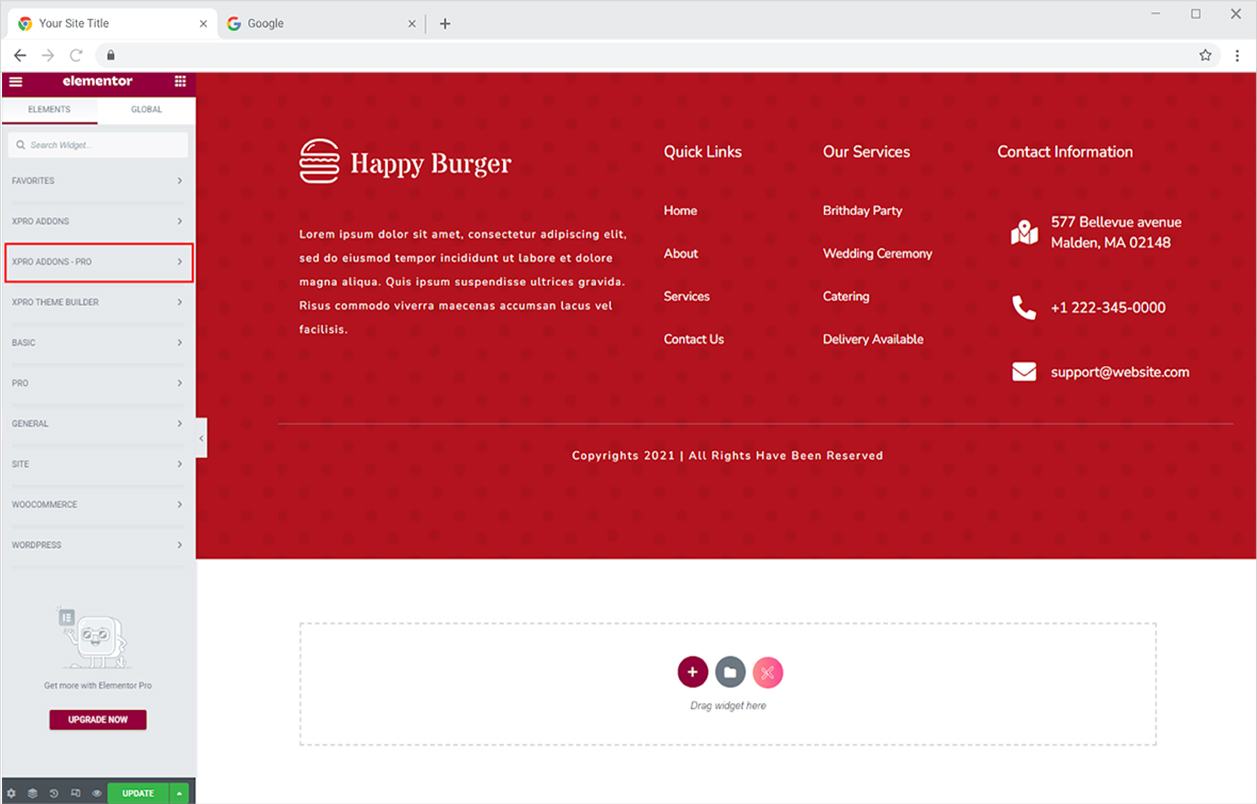Toggle preview changes eye icon
1257x804 pixels.
(x=97, y=793)
